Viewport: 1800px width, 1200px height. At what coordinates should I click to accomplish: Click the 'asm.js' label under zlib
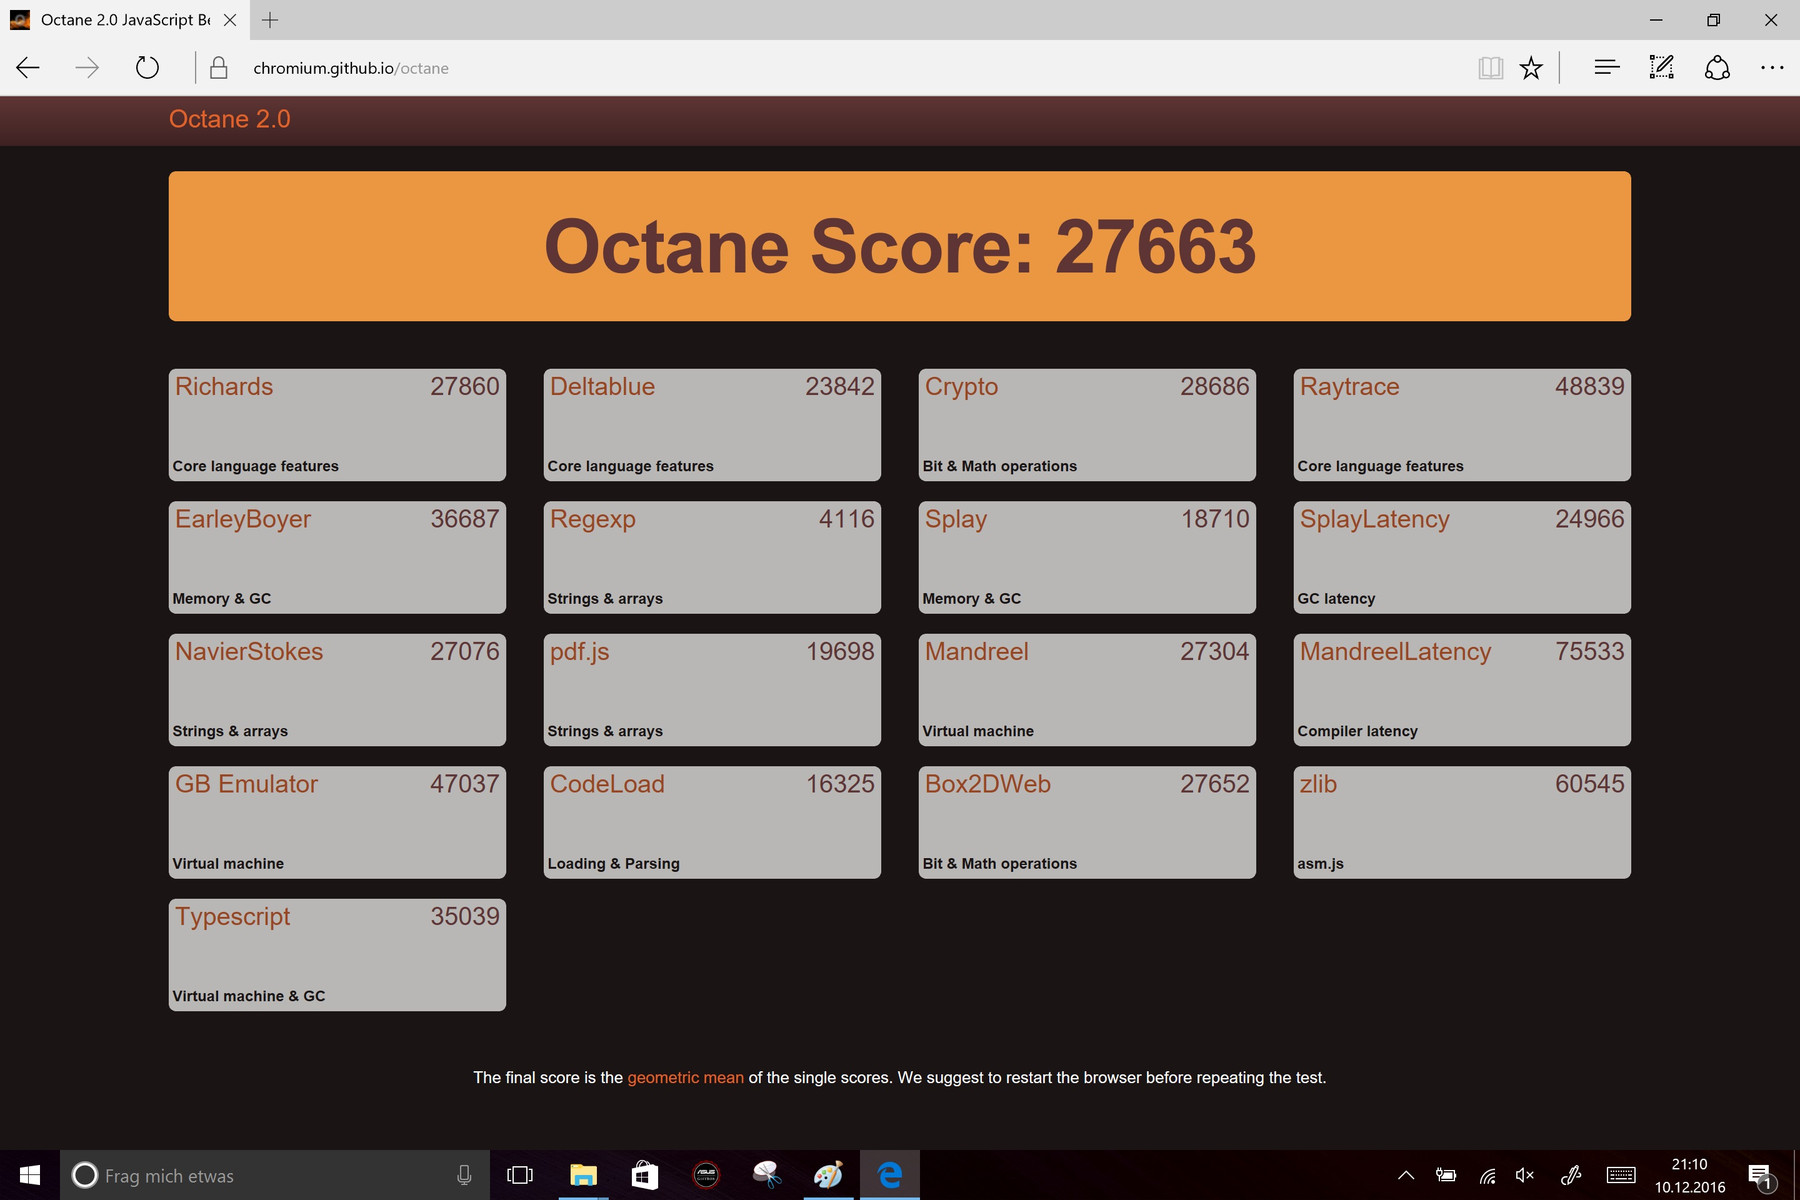[x=1320, y=864]
